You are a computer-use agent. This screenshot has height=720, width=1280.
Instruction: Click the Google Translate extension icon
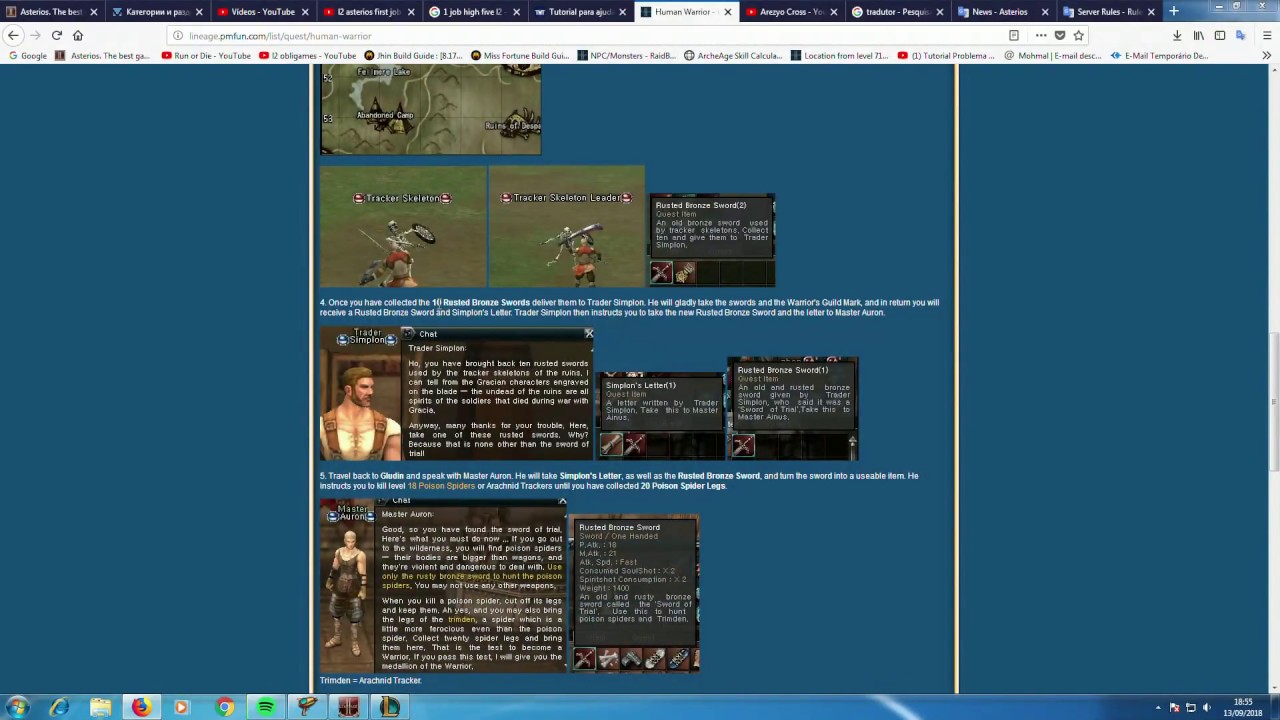[x=1241, y=35]
